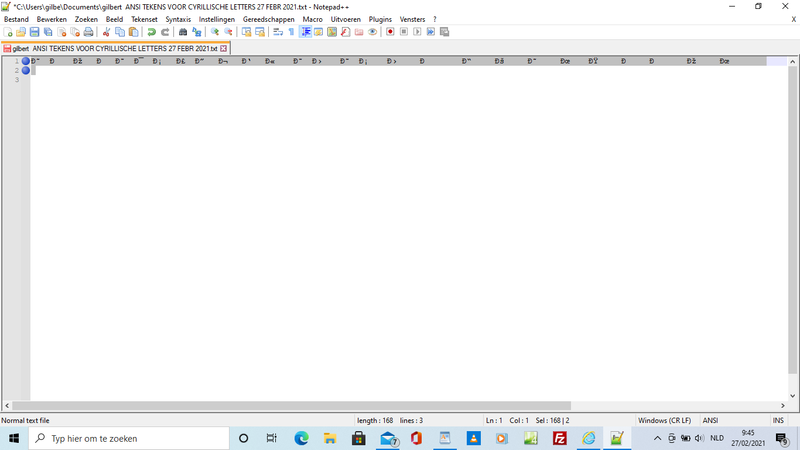This screenshot has height=450, width=800.
Task: Click the Windows (CR LF) status field
Action: [664, 420]
